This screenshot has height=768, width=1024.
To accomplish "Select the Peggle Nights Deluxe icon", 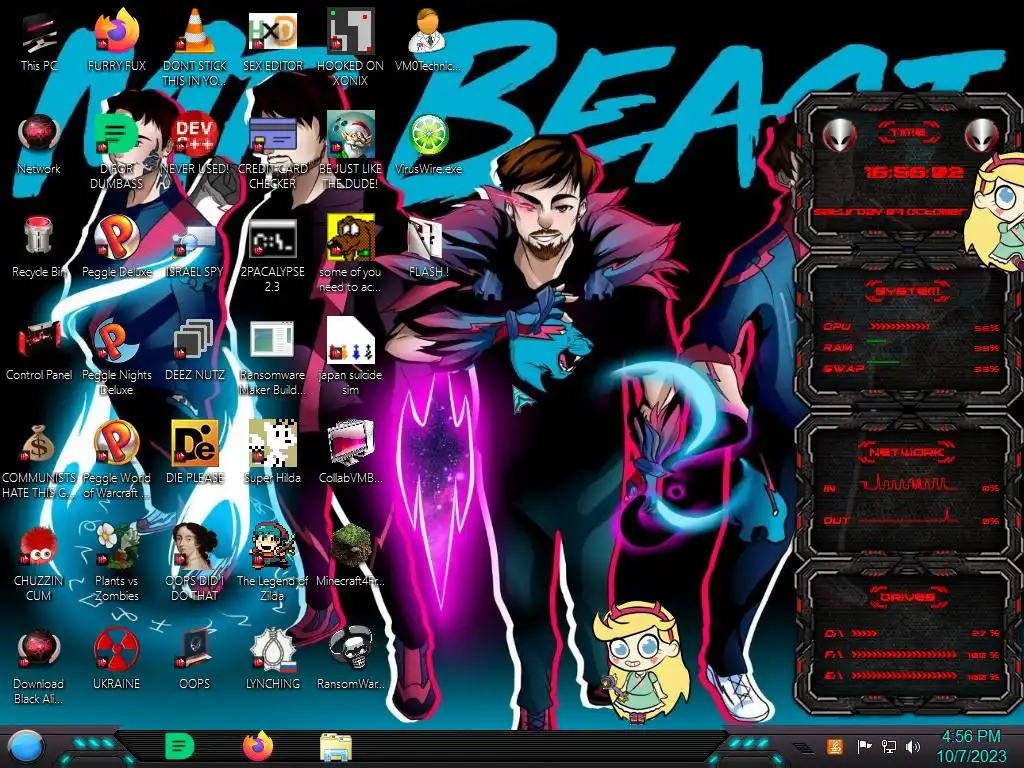I will pyautogui.click(x=116, y=340).
